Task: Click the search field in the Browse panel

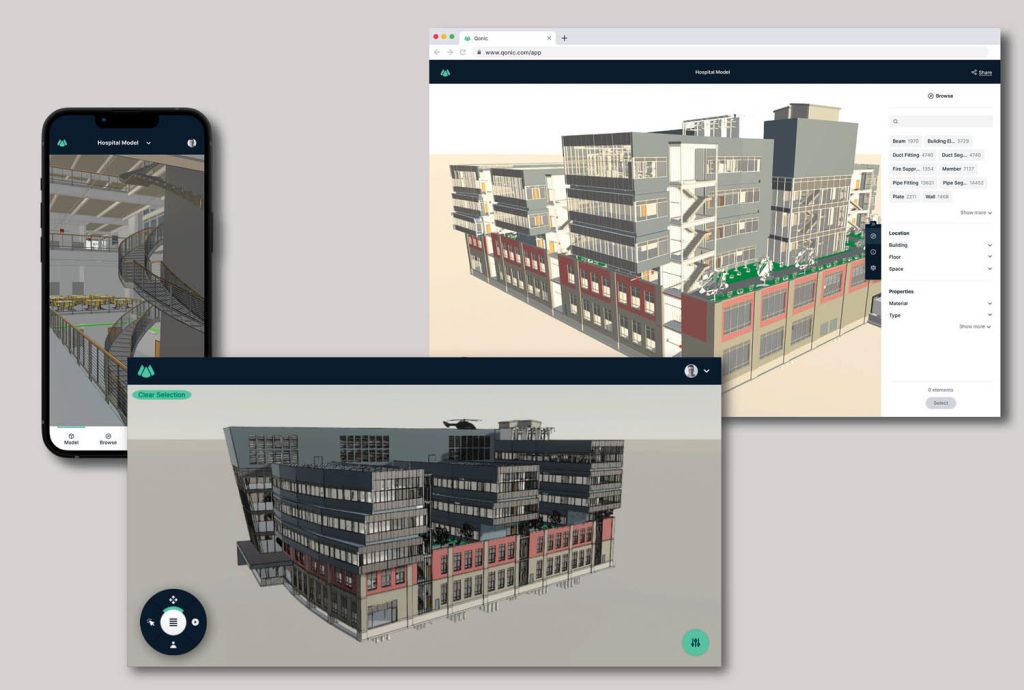Action: click(x=940, y=121)
